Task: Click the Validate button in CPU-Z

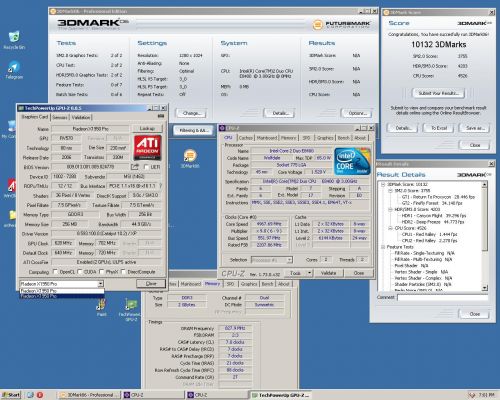Action: pos(328,273)
